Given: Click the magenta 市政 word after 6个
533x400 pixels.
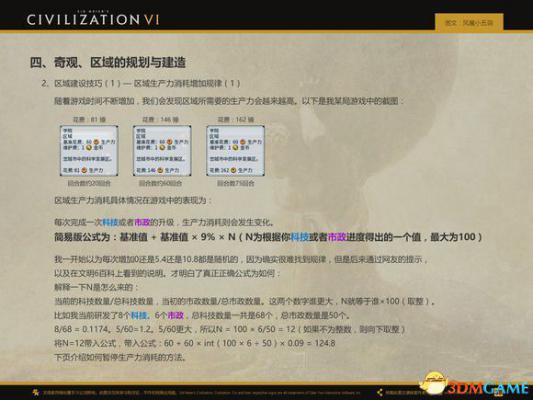Looking at the screenshot, I should pos(176,315).
